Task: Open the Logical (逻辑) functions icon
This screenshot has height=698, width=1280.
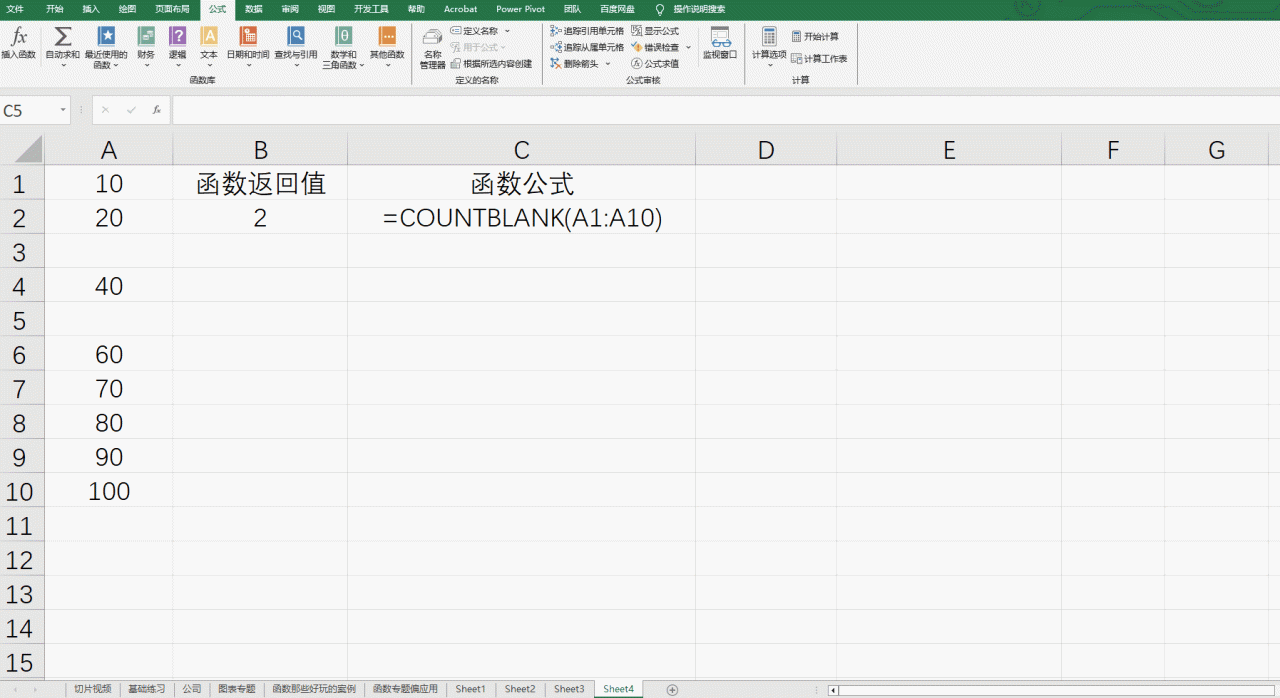Action: (x=177, y=37)
